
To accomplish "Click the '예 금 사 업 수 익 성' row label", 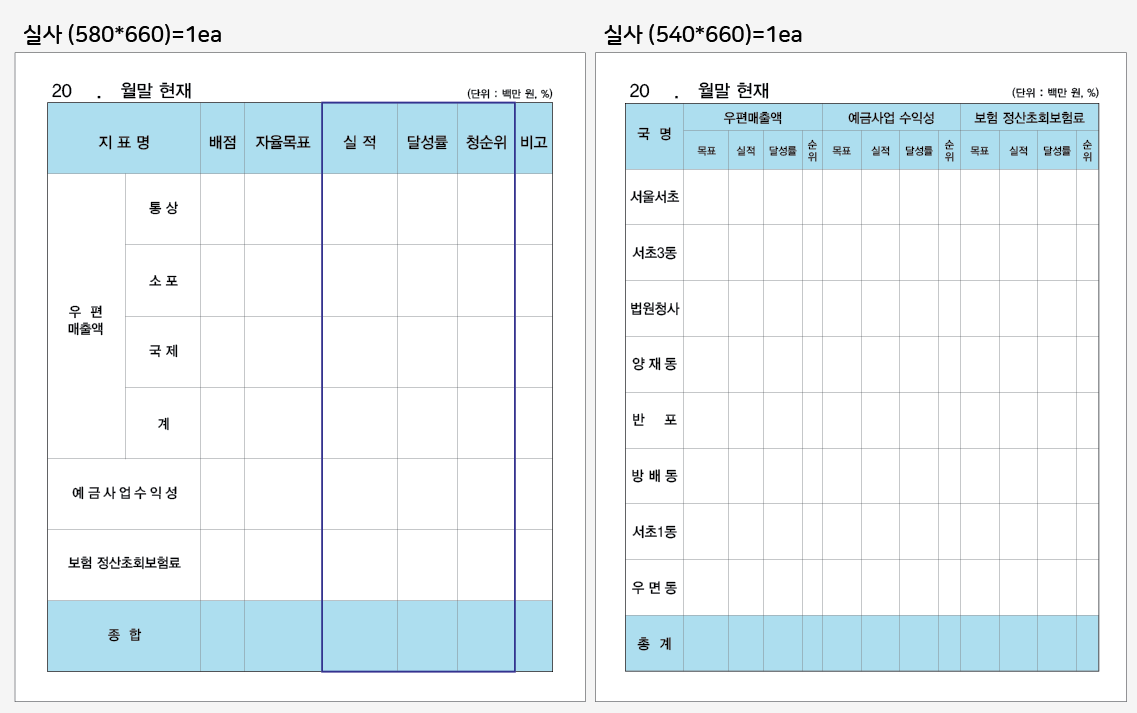I will point(124,493).
